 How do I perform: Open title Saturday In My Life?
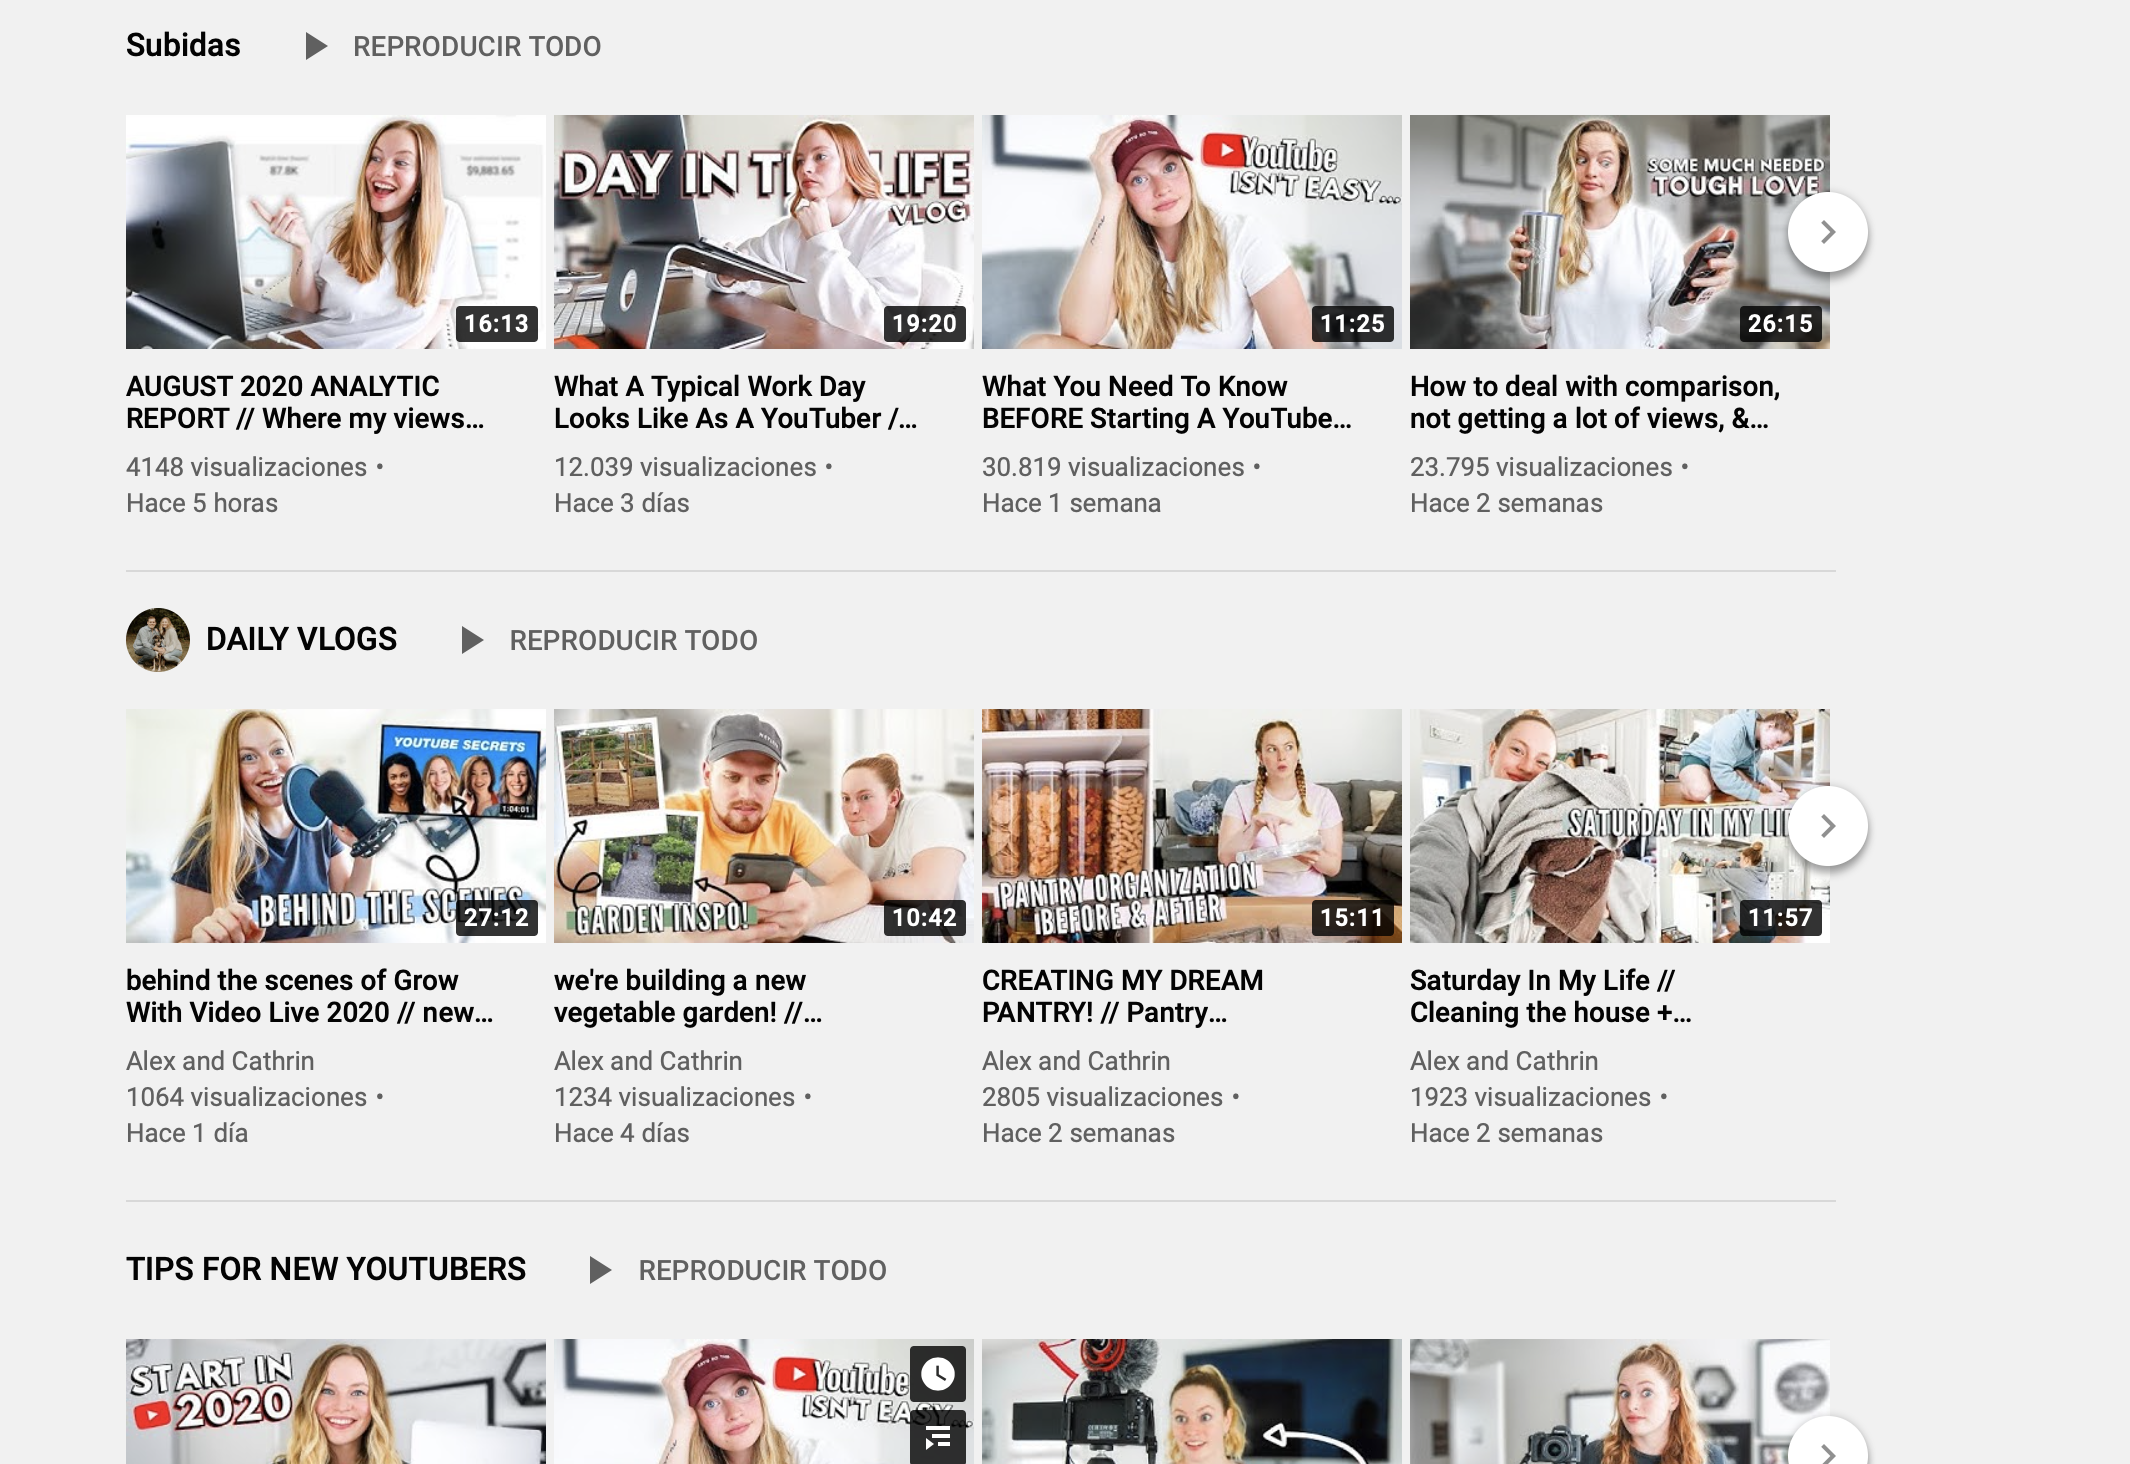[1551, 996]
